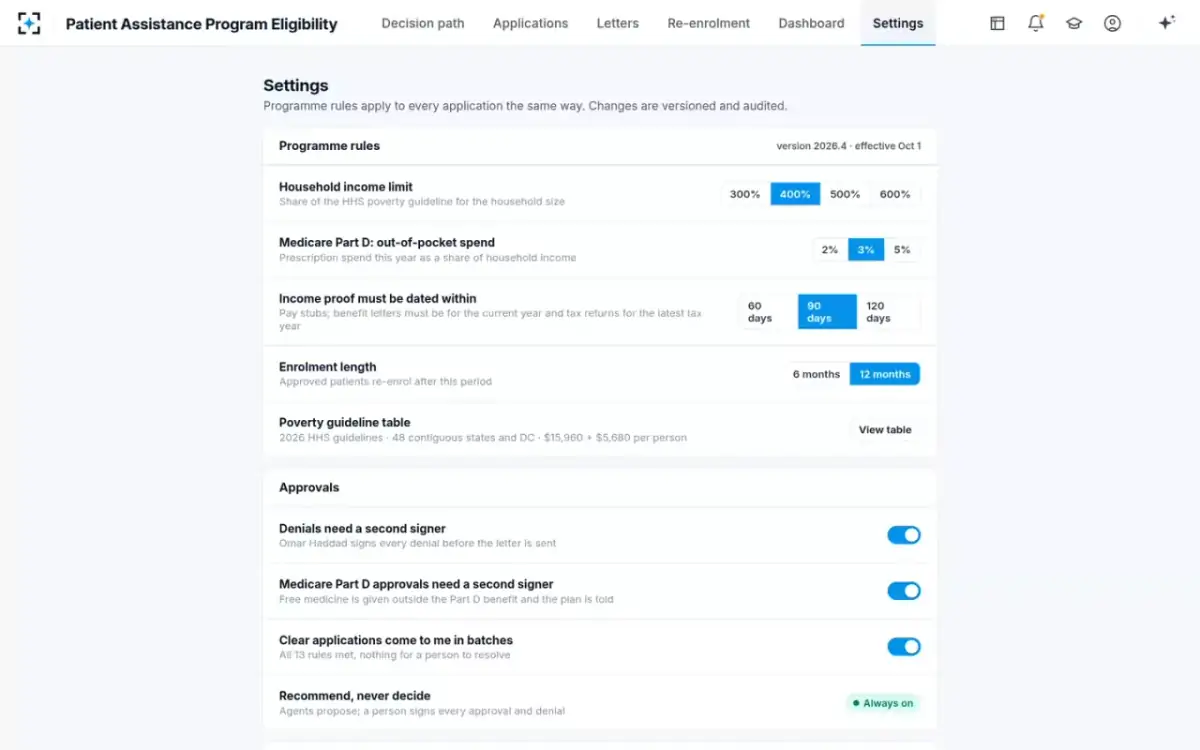Screen dimensions: 1200x750
Task: Toggle Denials need a second signer
Action: coord(904,535)
